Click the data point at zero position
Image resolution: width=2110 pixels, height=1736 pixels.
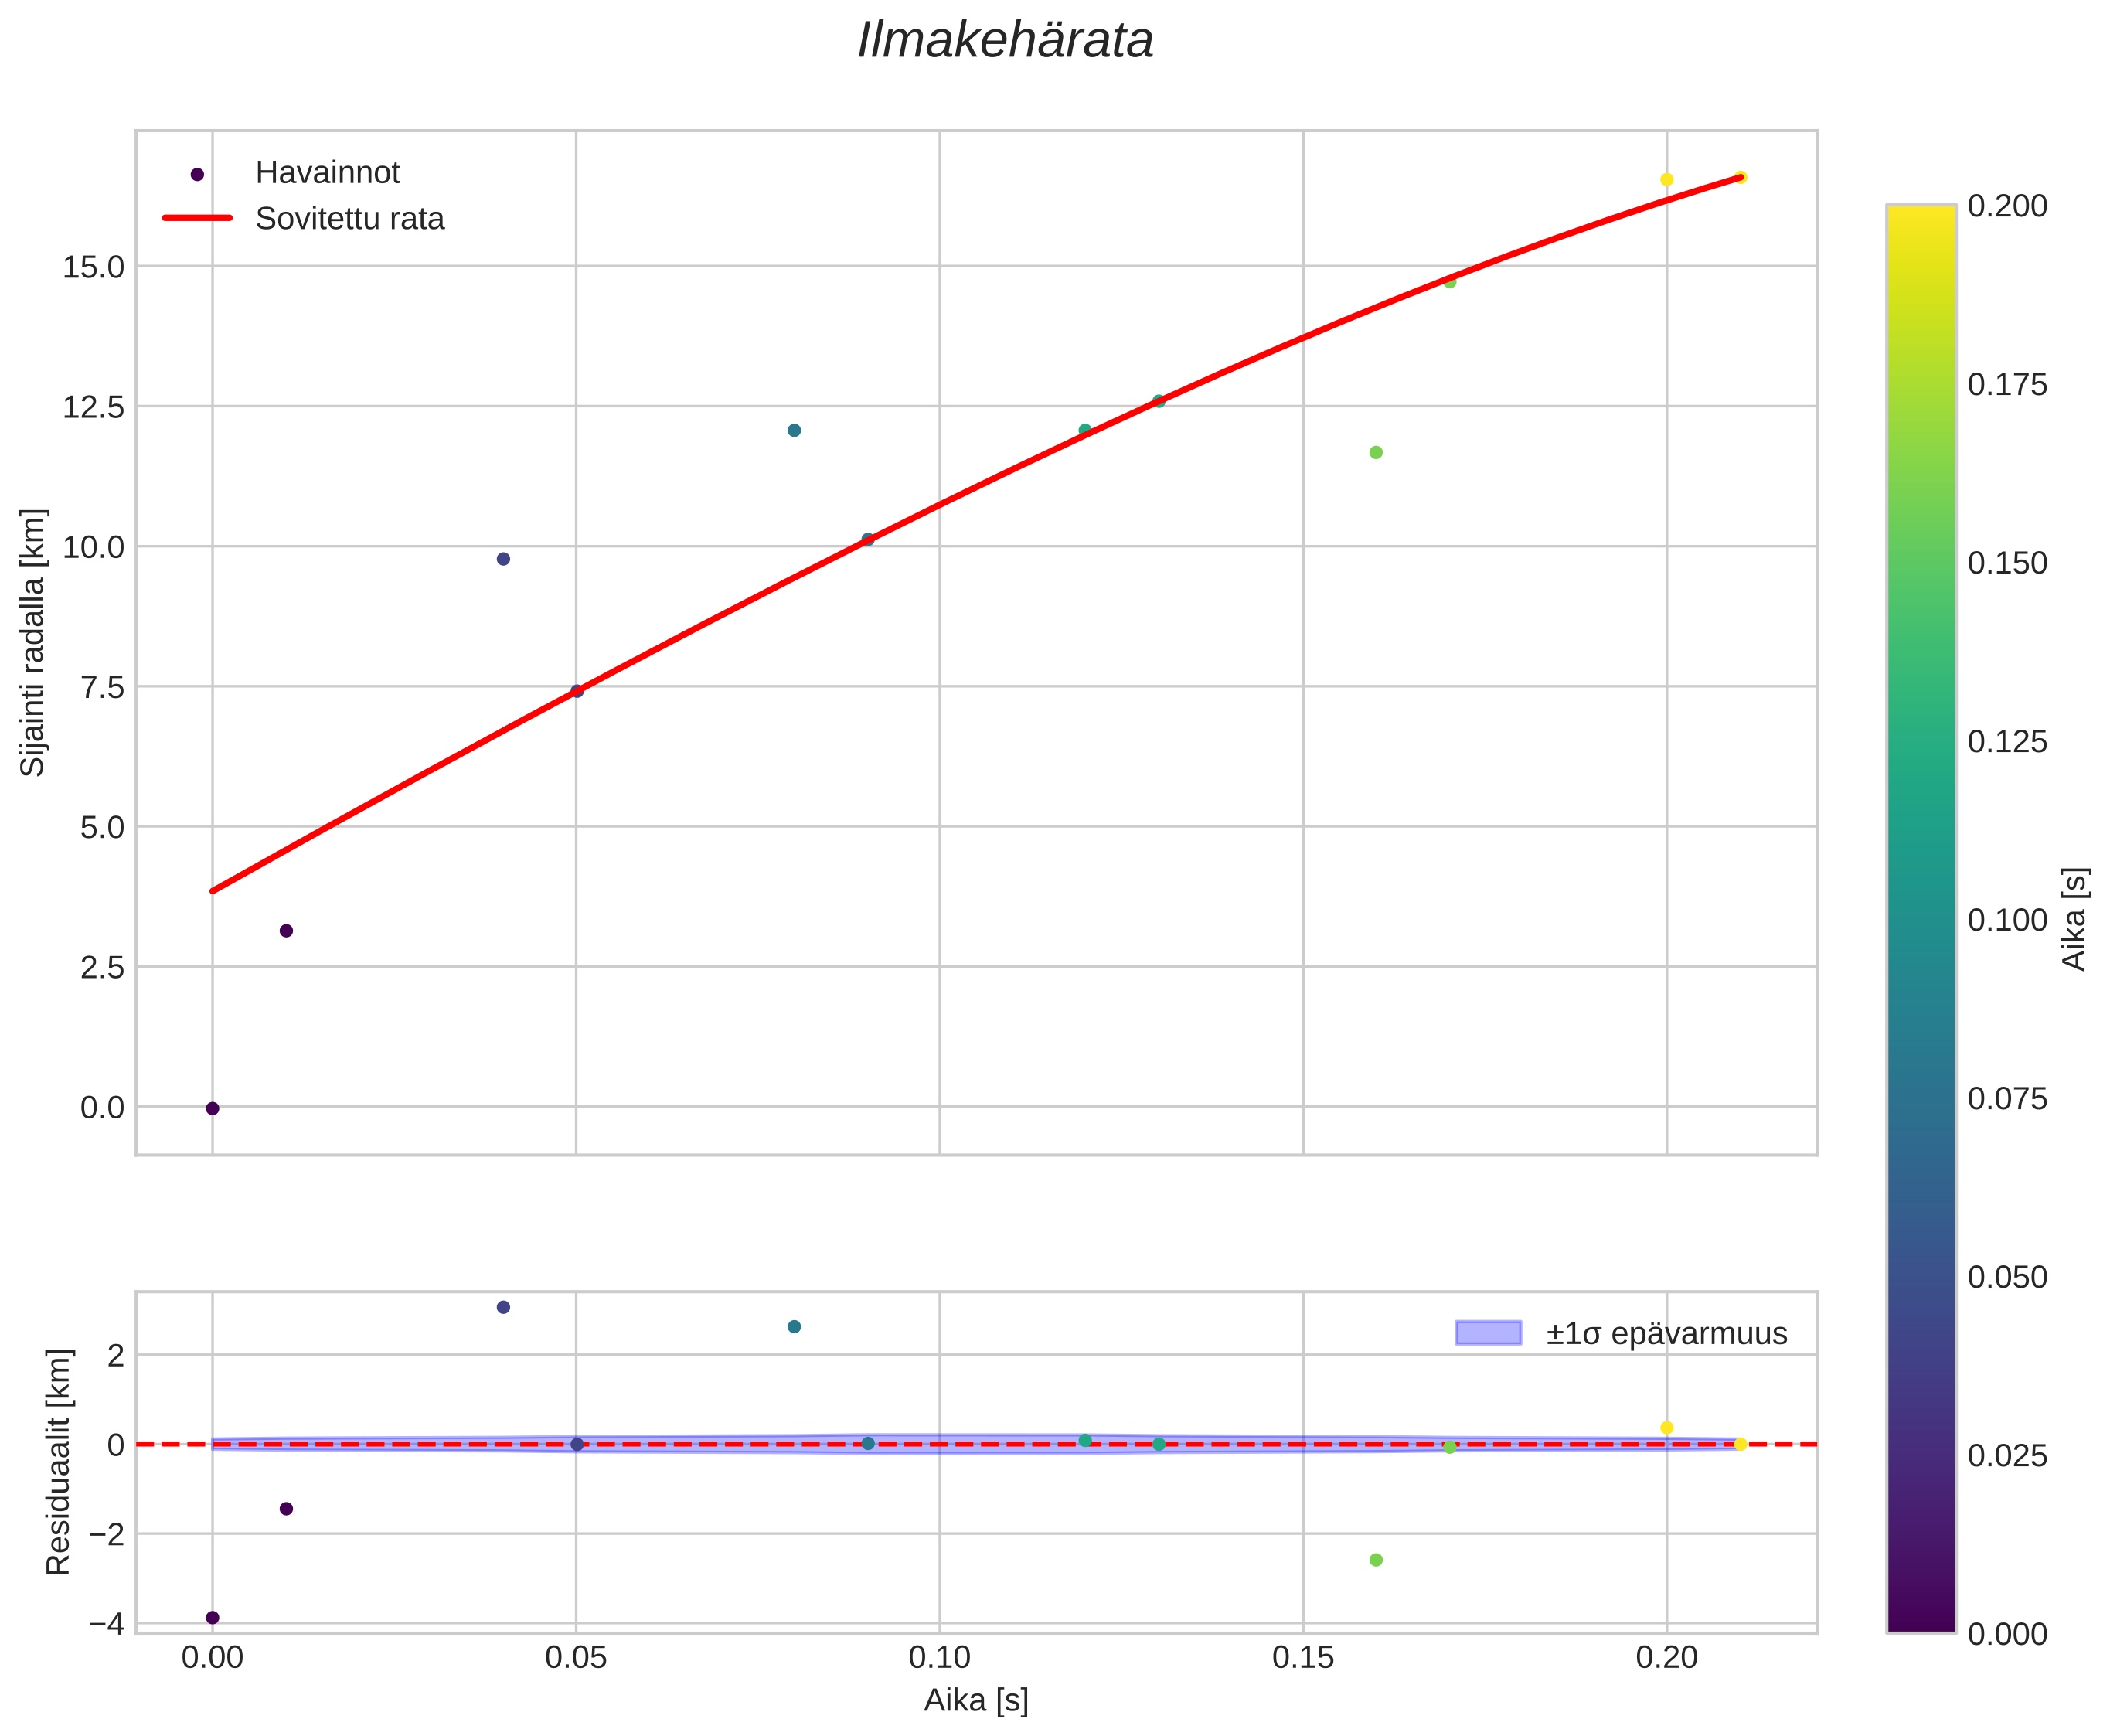(212, 1108)
